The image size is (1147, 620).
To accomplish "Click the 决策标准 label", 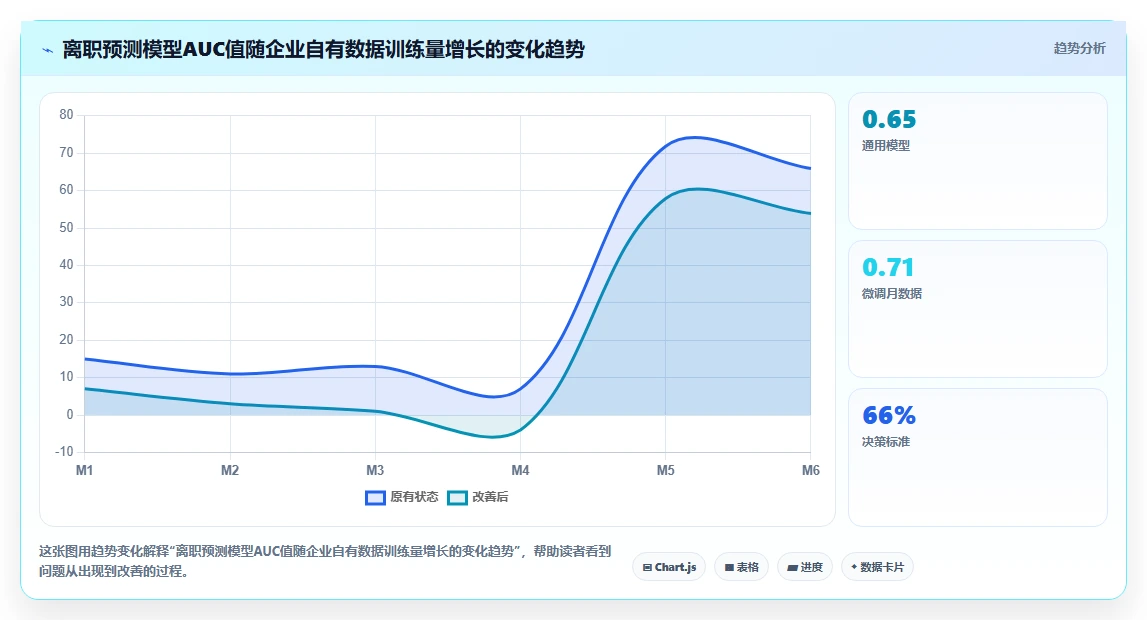I will coord(886,442).
